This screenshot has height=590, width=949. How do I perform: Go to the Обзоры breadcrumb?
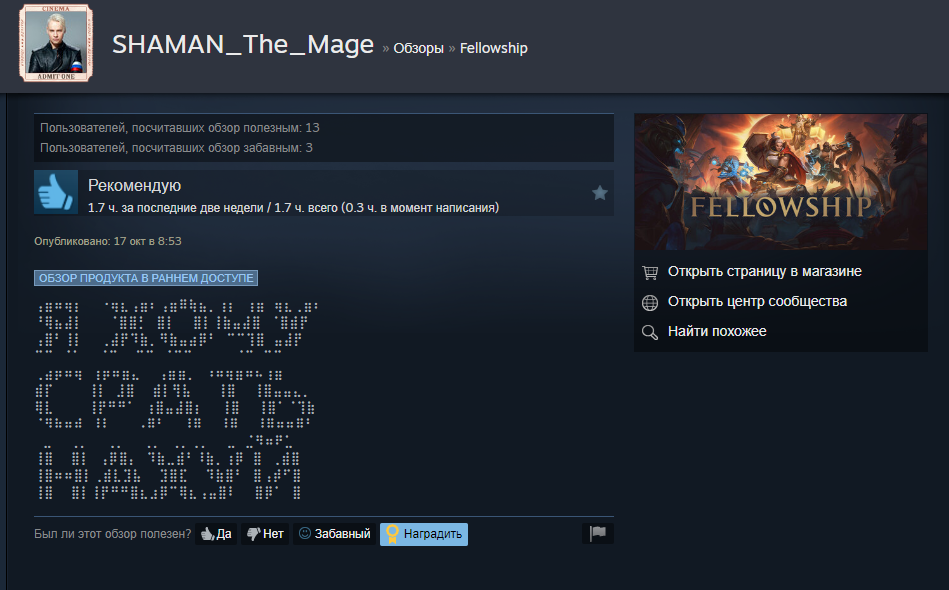pos(418,48)
